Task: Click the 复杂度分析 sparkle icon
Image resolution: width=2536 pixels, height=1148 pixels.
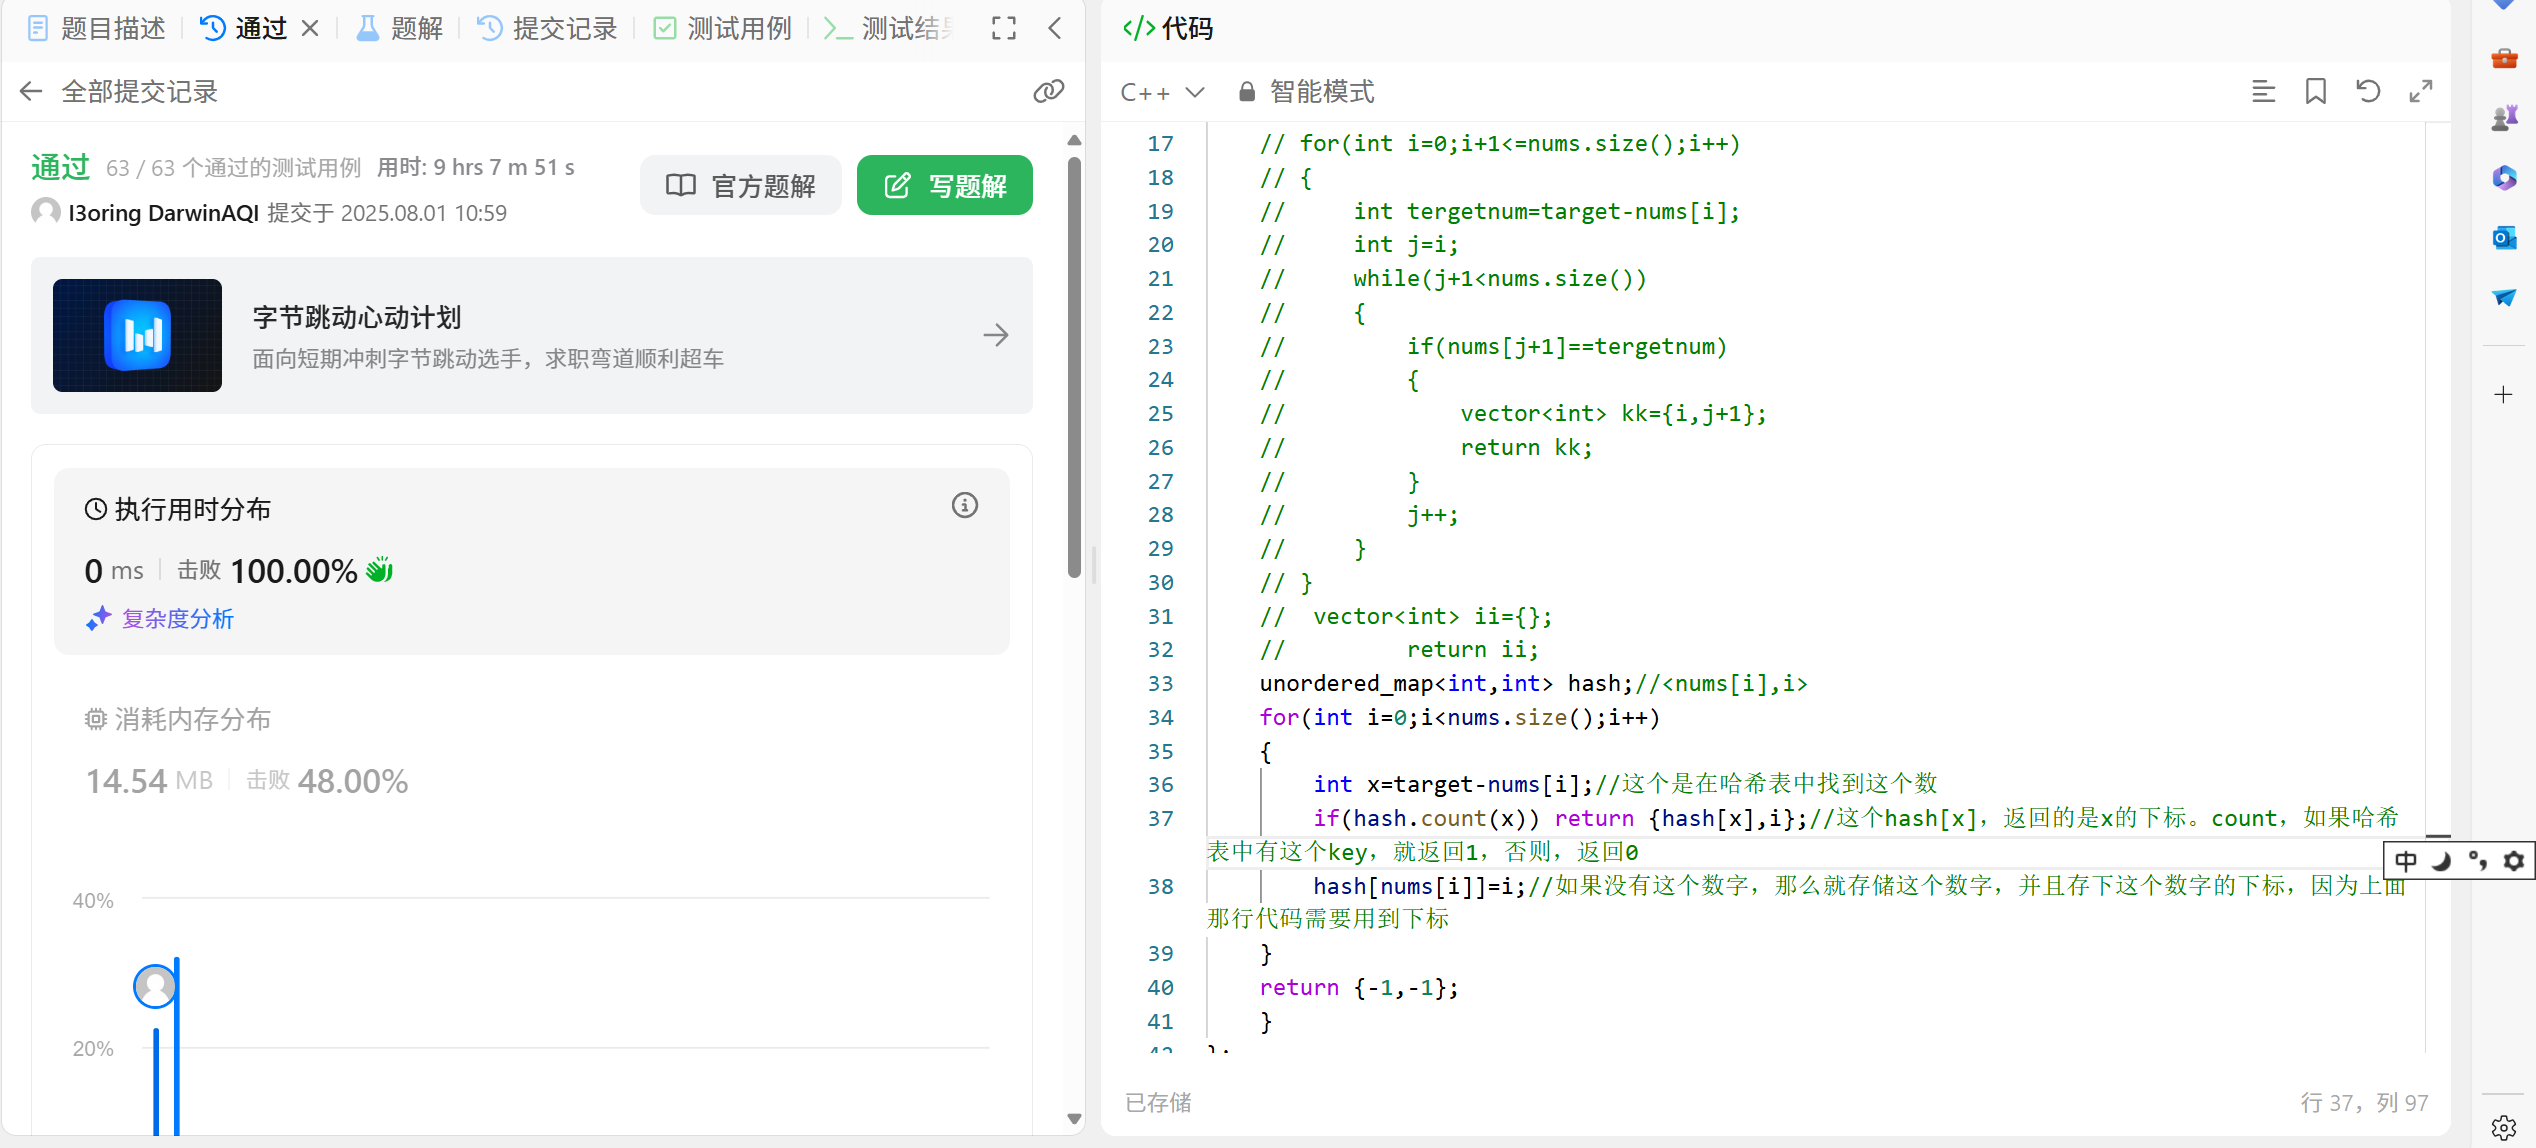Action: click(x=98, y=619)
